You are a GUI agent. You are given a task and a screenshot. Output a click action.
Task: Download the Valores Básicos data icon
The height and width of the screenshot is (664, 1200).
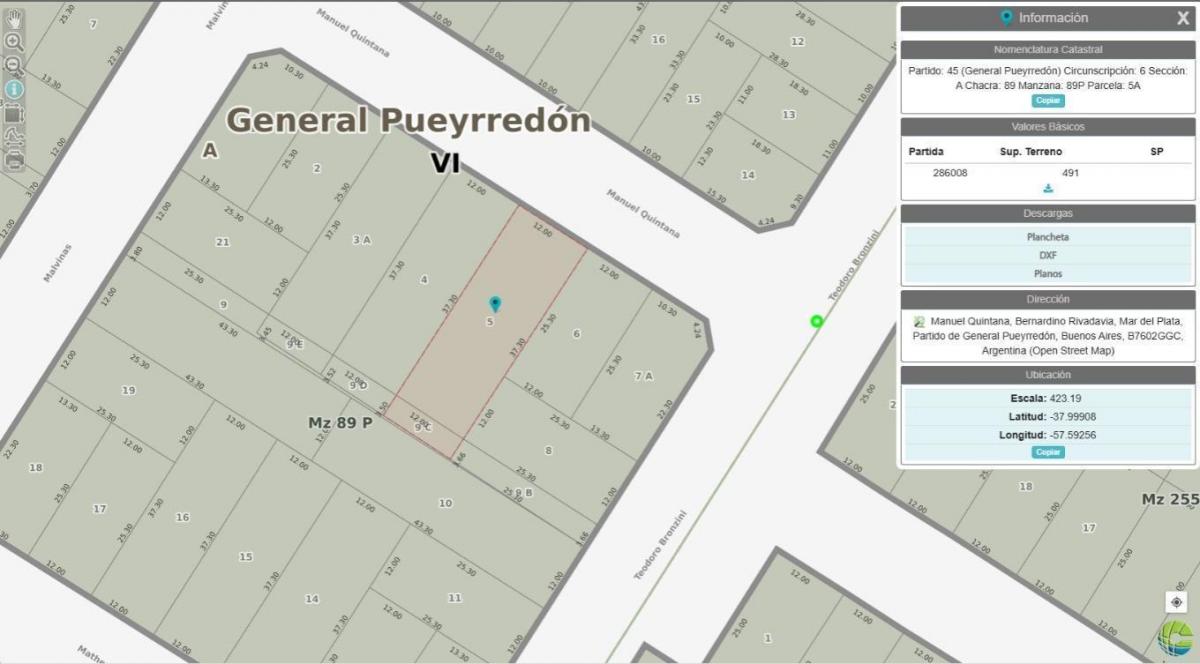[1048, 188]
